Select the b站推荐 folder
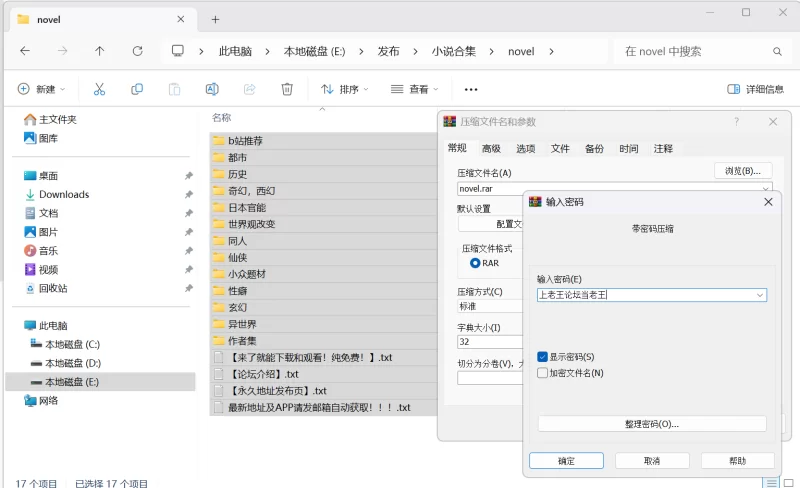Viewport: 800px width, 488px height. 323,141
